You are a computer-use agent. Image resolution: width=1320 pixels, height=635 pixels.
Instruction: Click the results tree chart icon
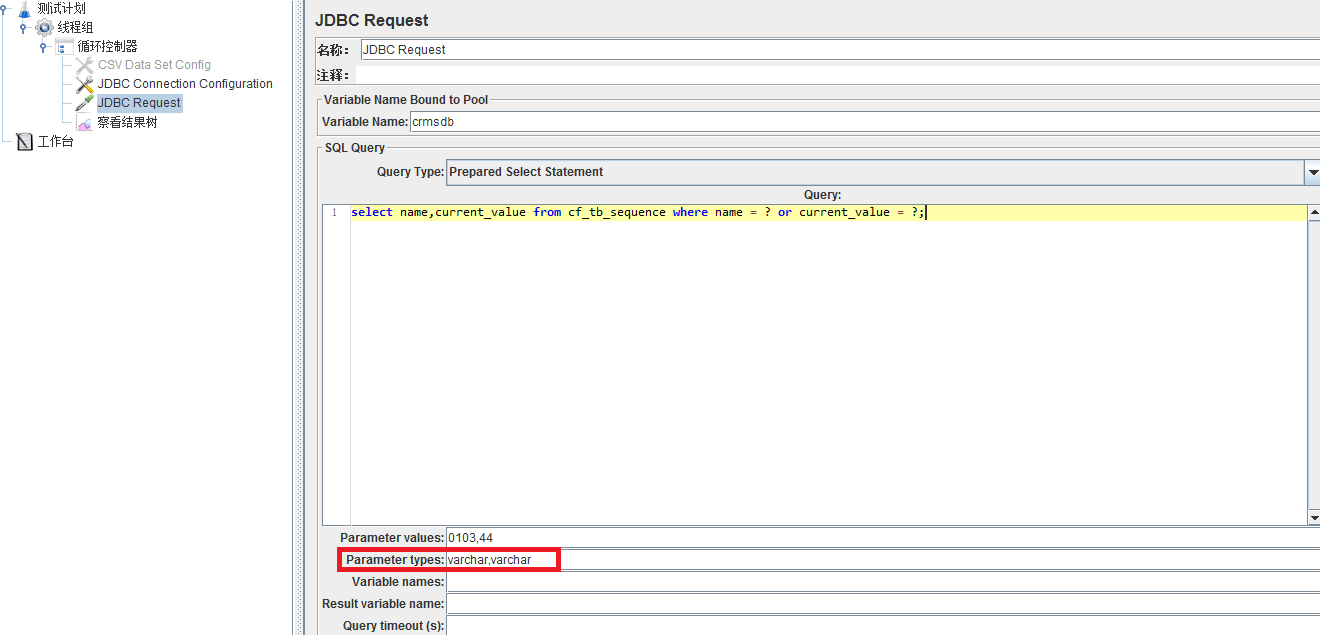(x=84, y=122)
